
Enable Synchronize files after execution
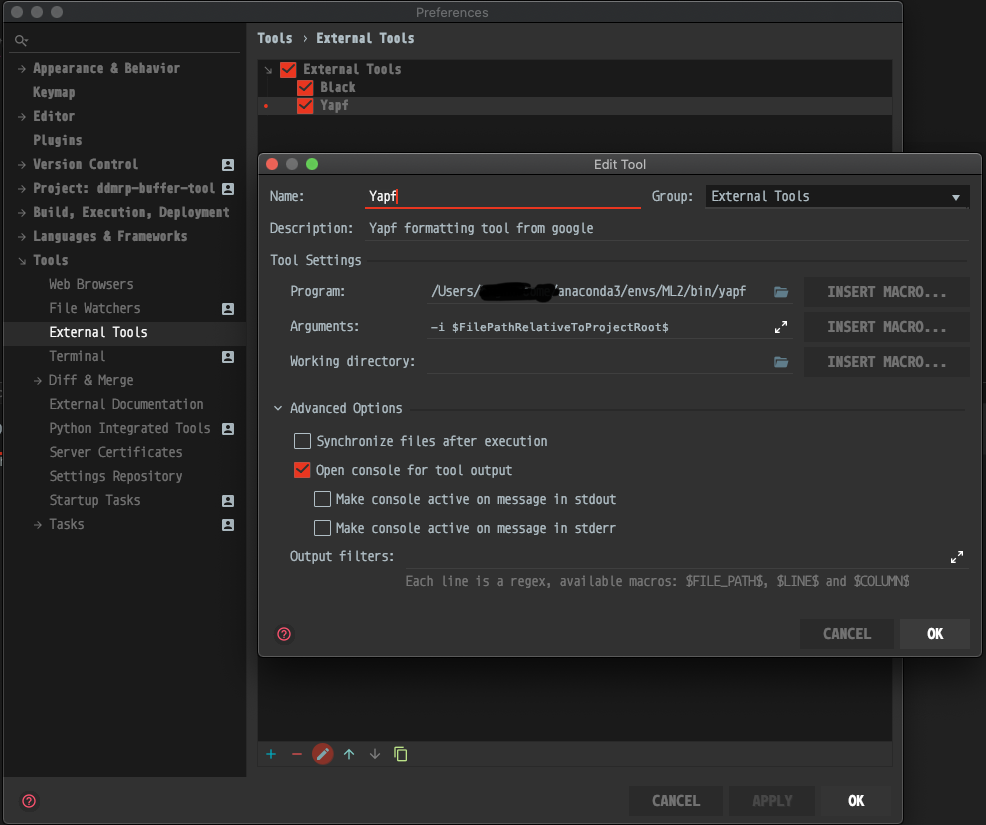pos(302,441)
